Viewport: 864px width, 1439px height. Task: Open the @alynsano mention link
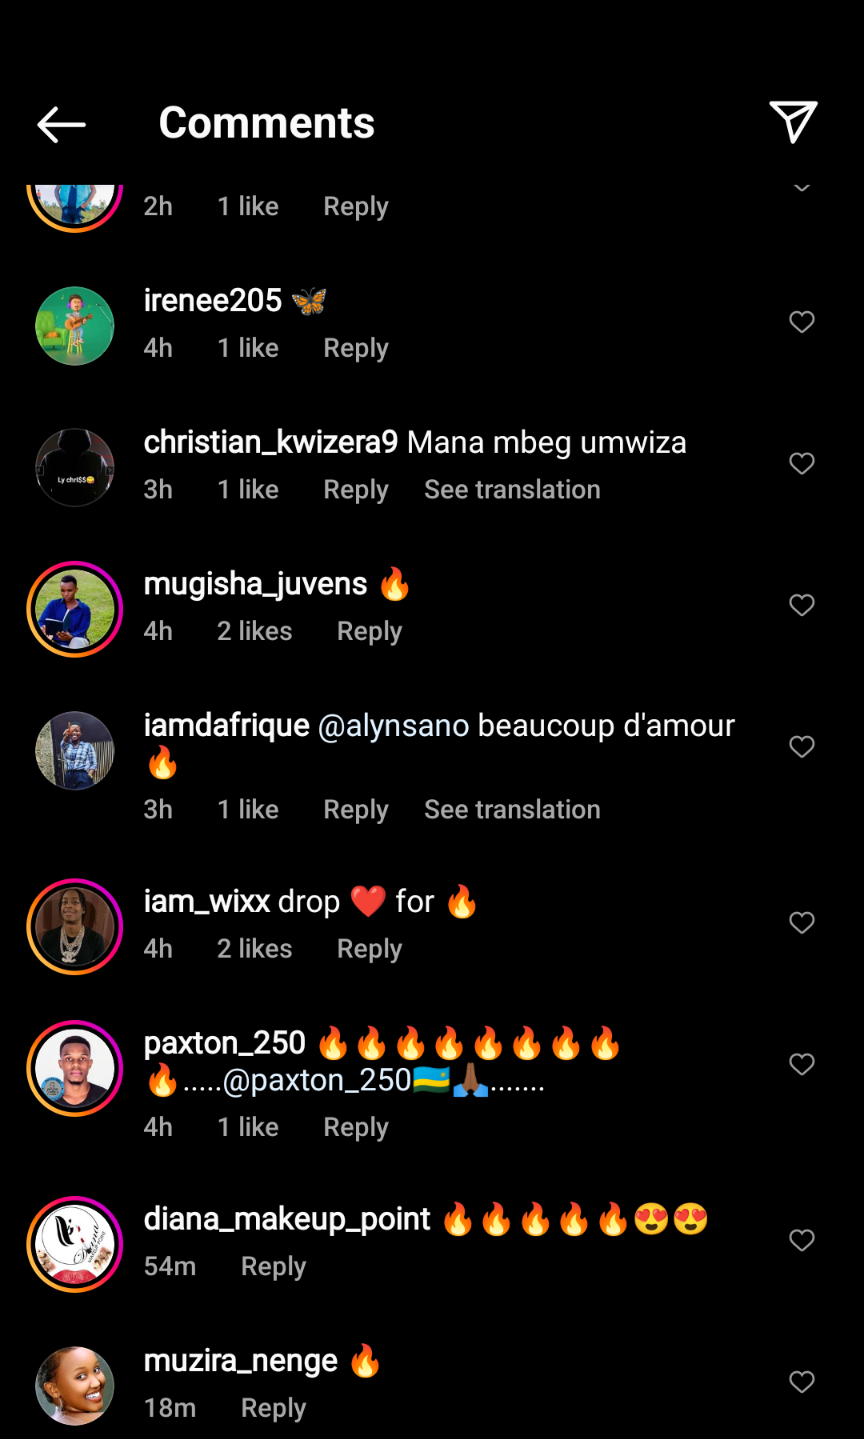393,726
